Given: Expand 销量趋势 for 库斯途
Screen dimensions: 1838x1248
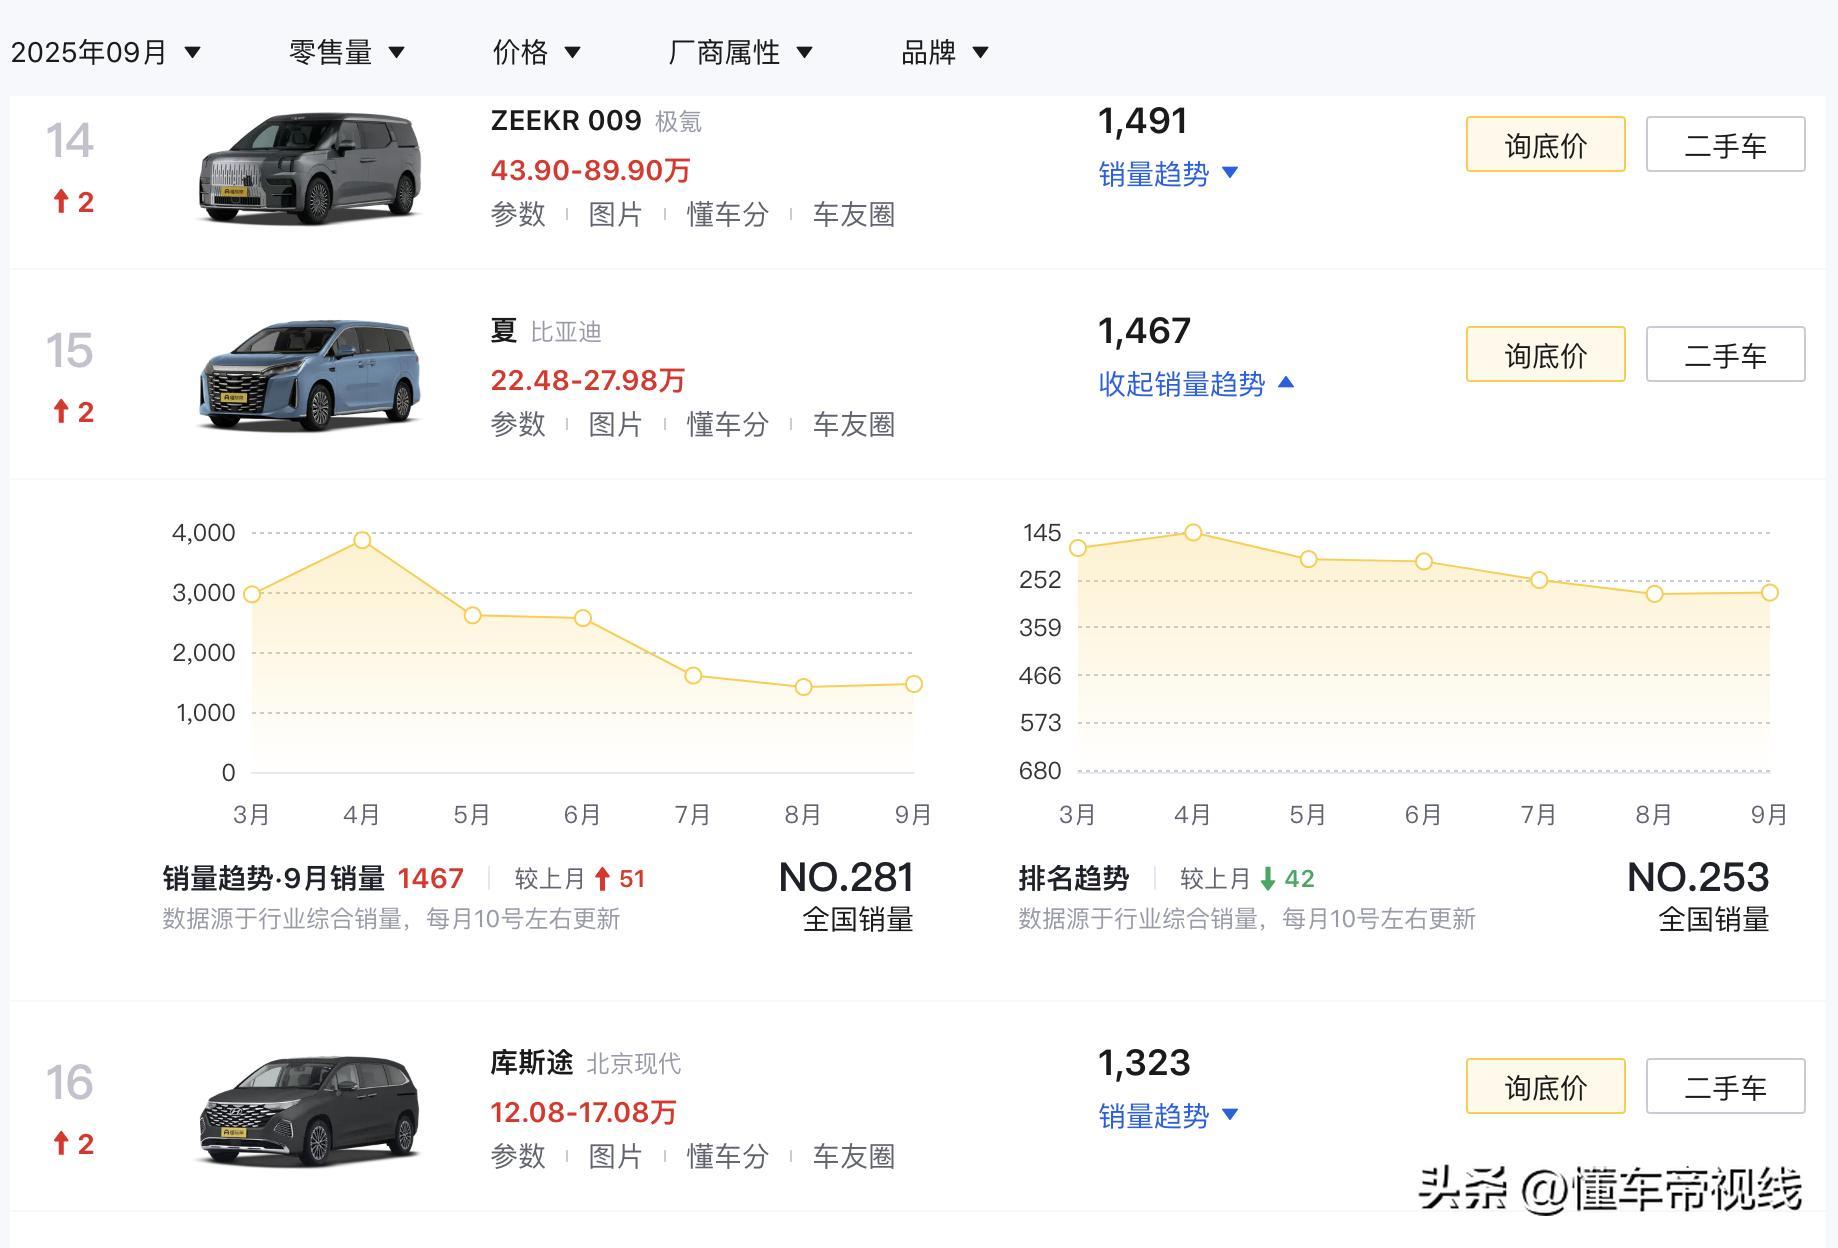Looking at the screenshot, I should tap(1167, 1116).
